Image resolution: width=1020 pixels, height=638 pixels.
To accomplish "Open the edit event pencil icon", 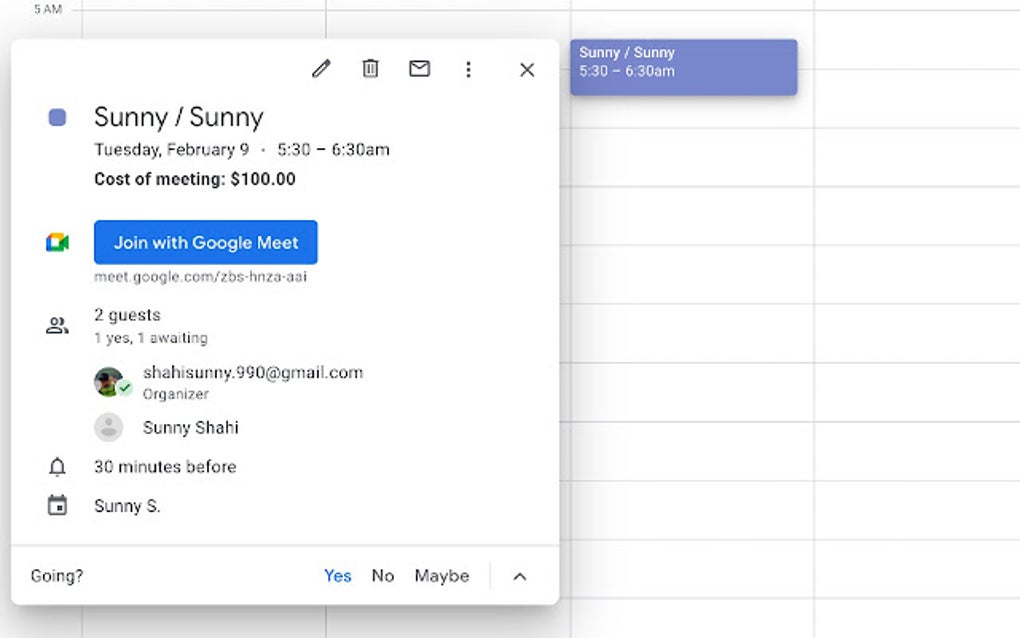I will [321, 69].
